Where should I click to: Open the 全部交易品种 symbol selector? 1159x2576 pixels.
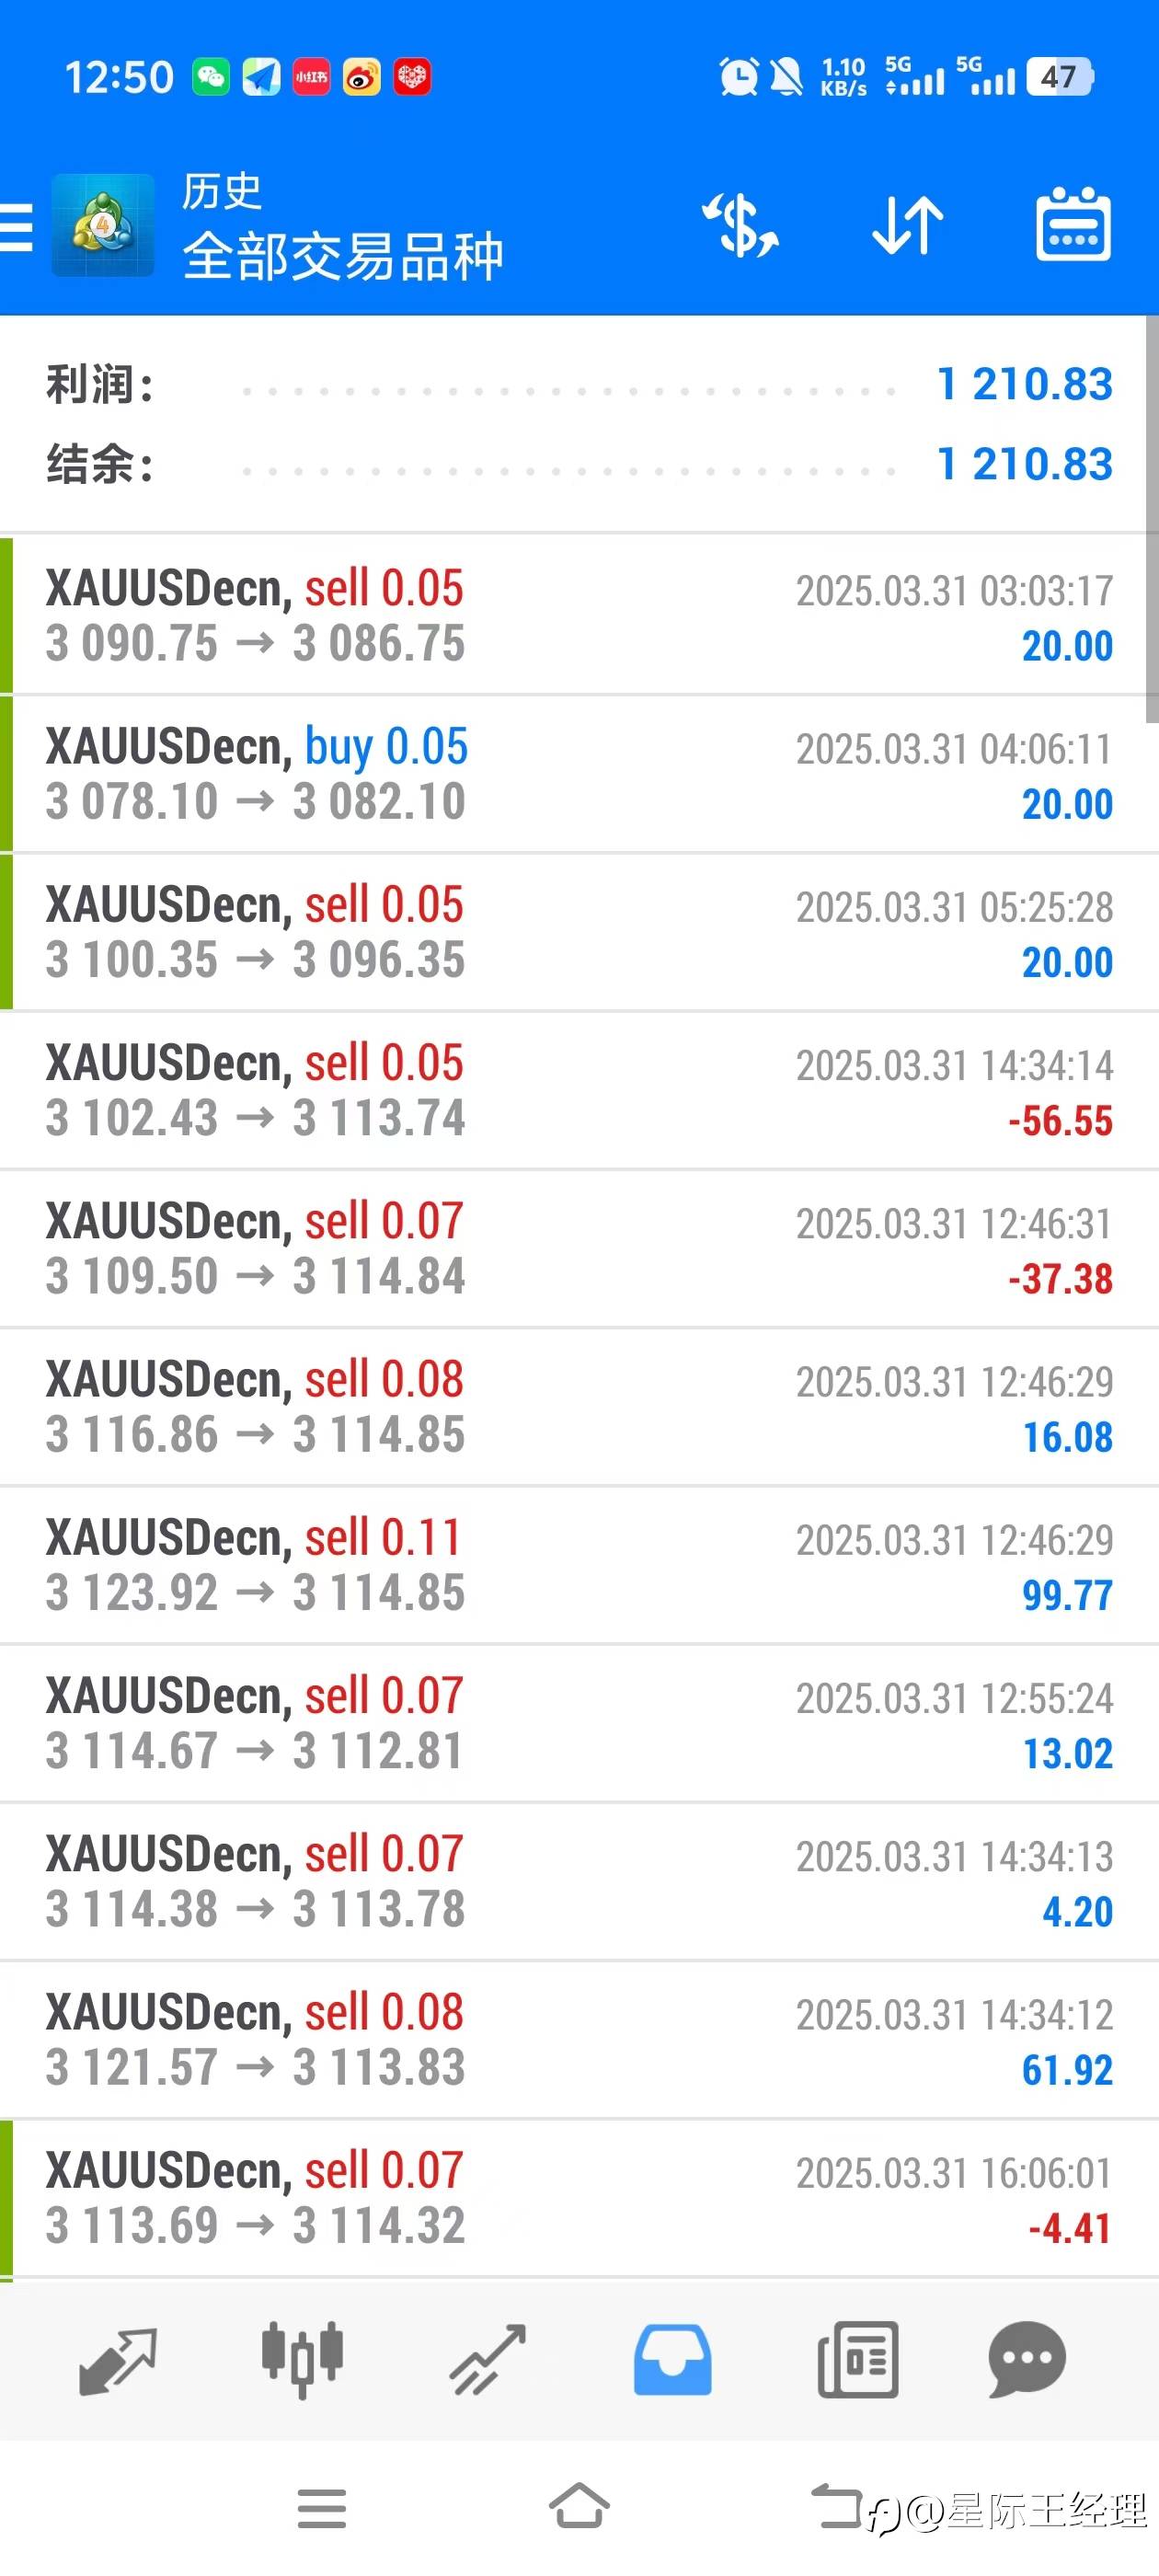[342, 256]
